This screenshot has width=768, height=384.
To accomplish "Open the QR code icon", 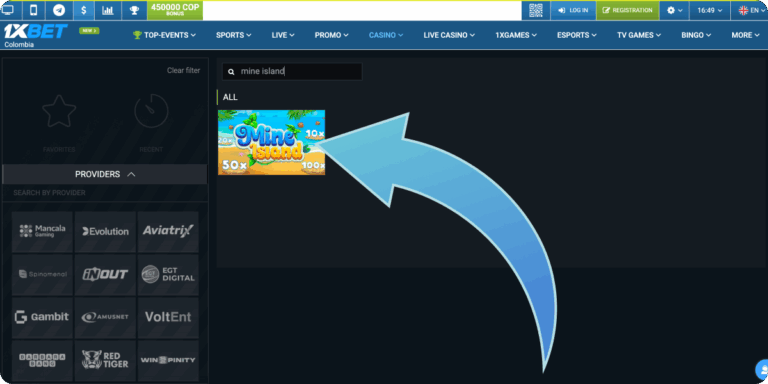I will click(536, 10).
